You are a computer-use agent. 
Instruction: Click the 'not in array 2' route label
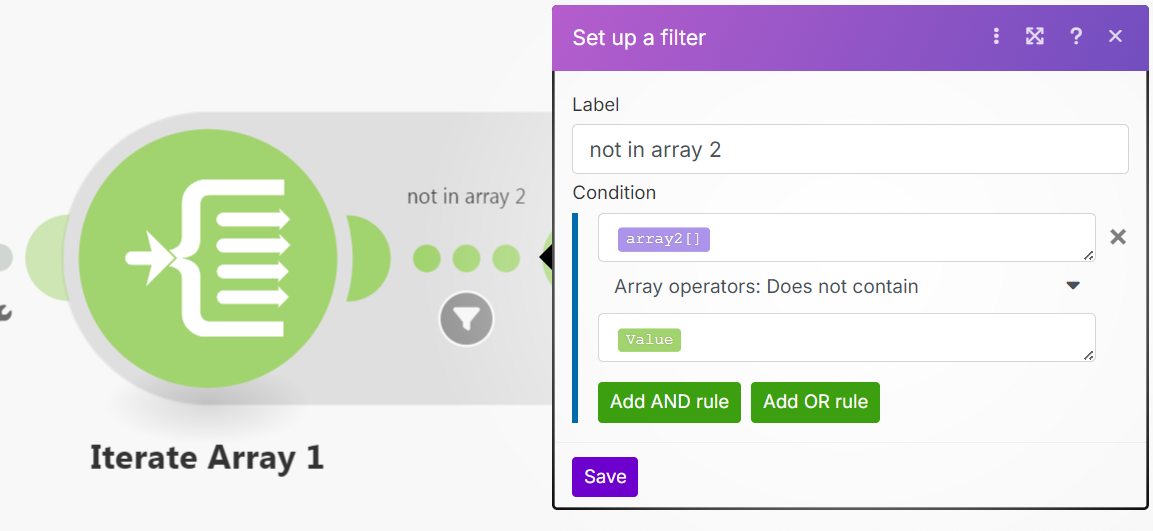pyautogui.click(x=466, y=197)
